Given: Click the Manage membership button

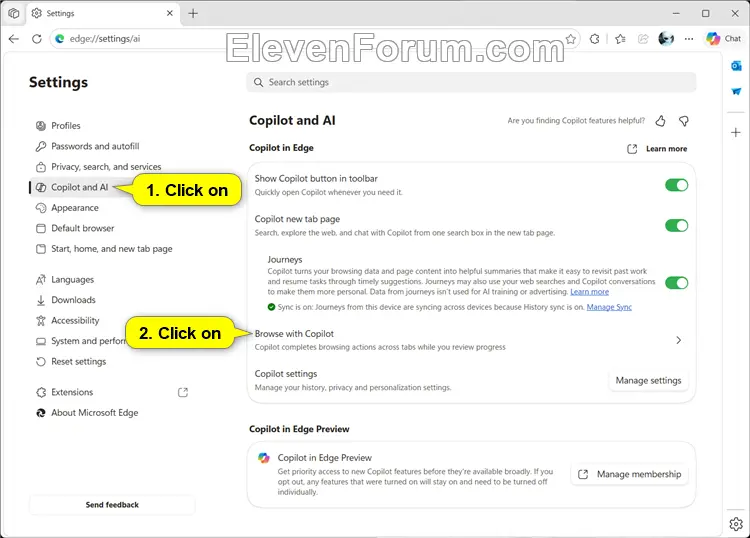Looking at the screenshot, I should pyautogui.click(x=629, y=474).
